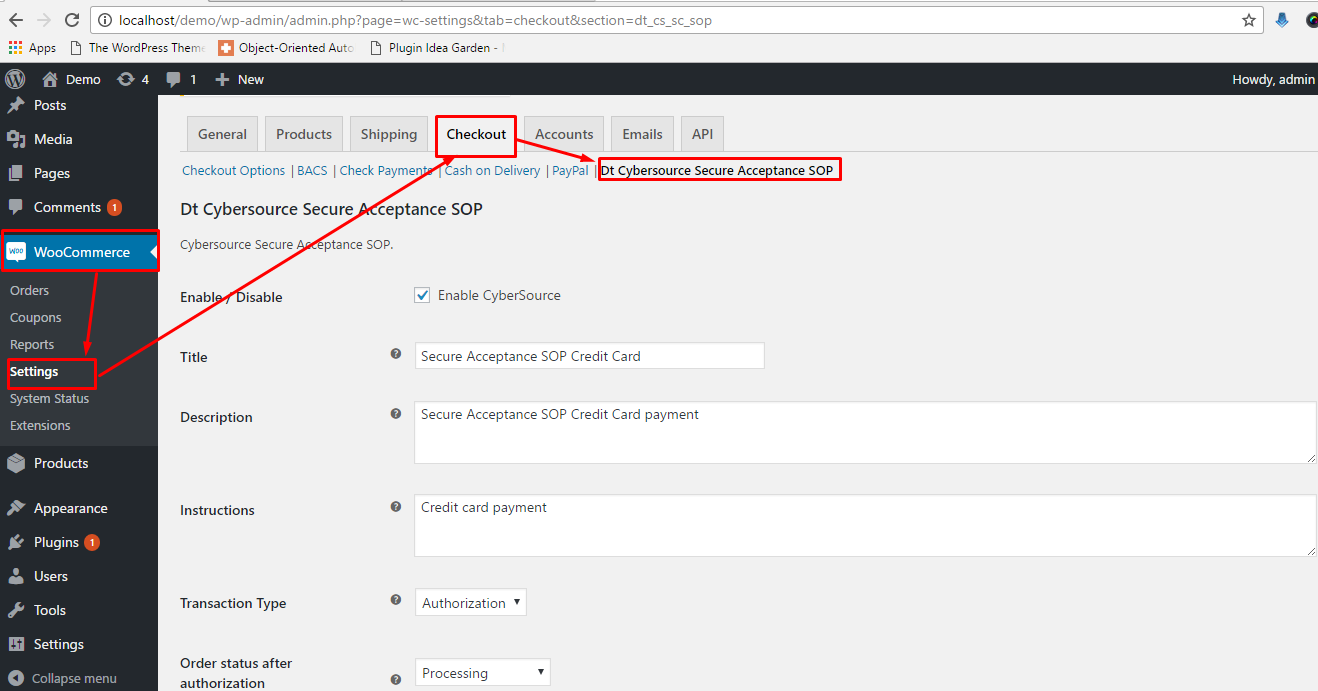
Task: Select the Products cube icon in sidebar
Action: tap(15, 463)
